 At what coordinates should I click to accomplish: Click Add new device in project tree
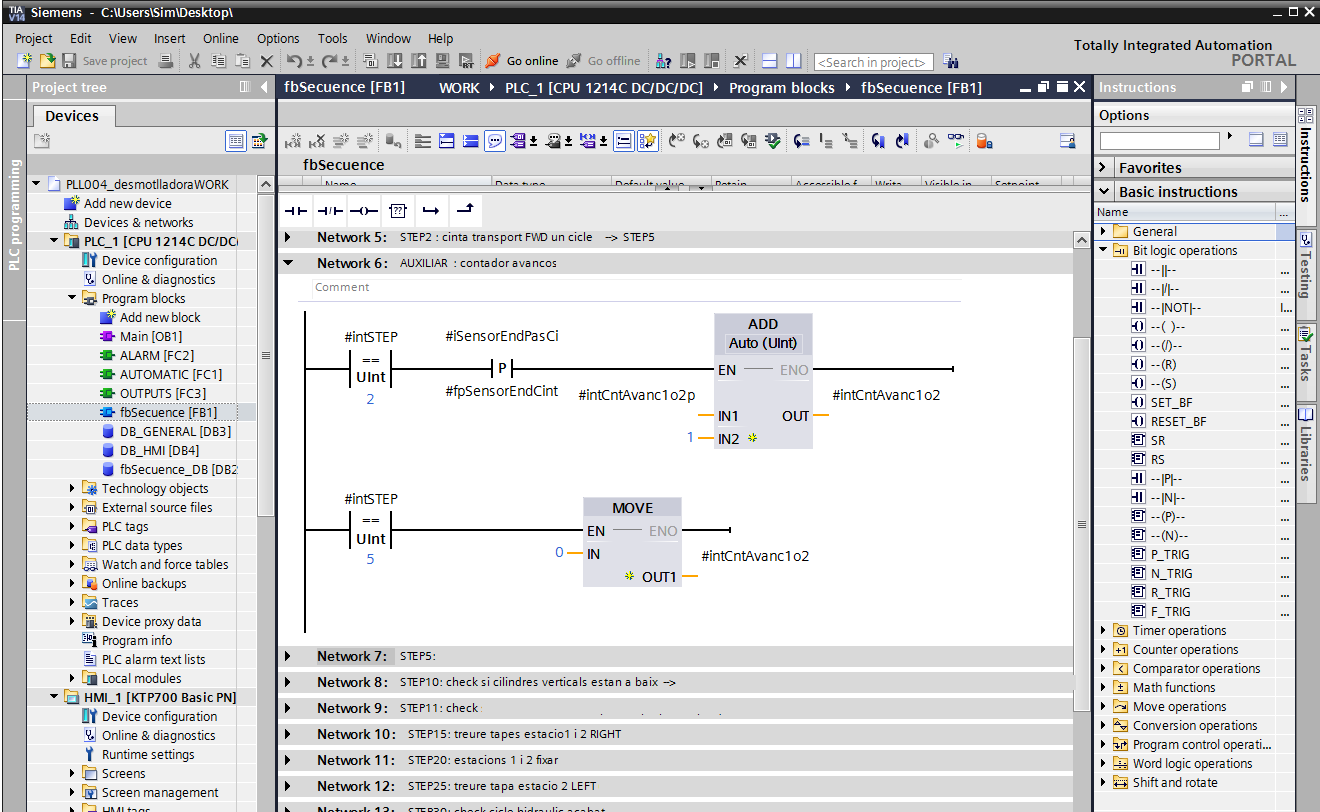[127, 203]
